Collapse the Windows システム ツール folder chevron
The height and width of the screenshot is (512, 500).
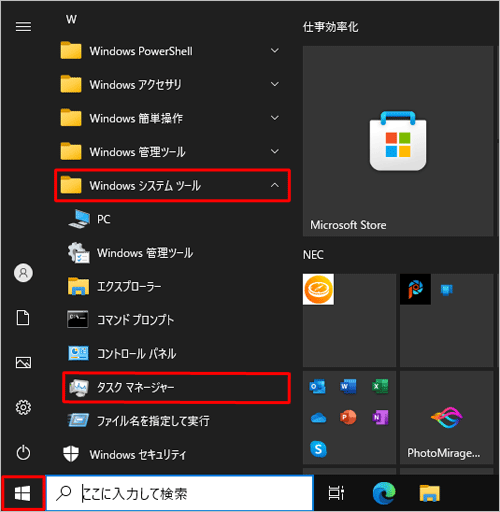click(275, 185)
